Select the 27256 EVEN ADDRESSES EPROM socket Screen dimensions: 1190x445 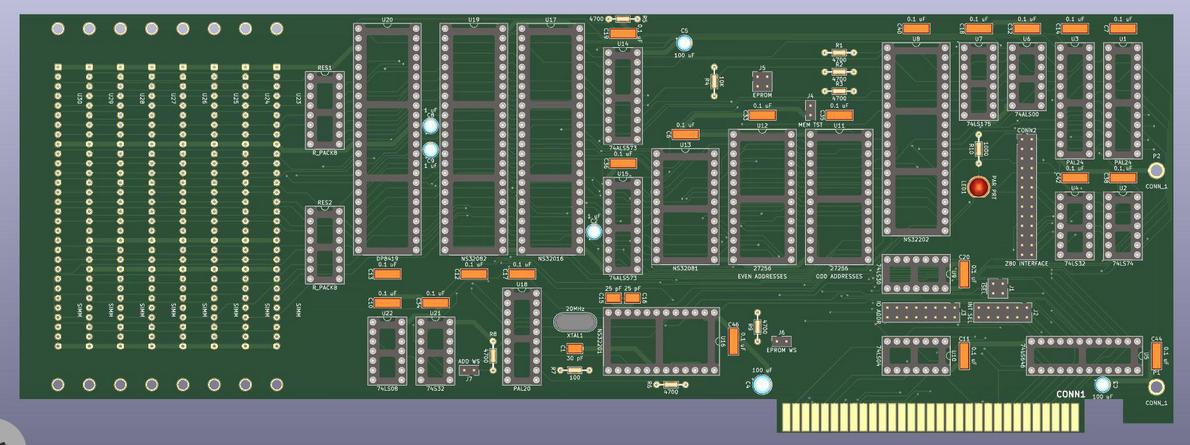(x=762, y=197)
